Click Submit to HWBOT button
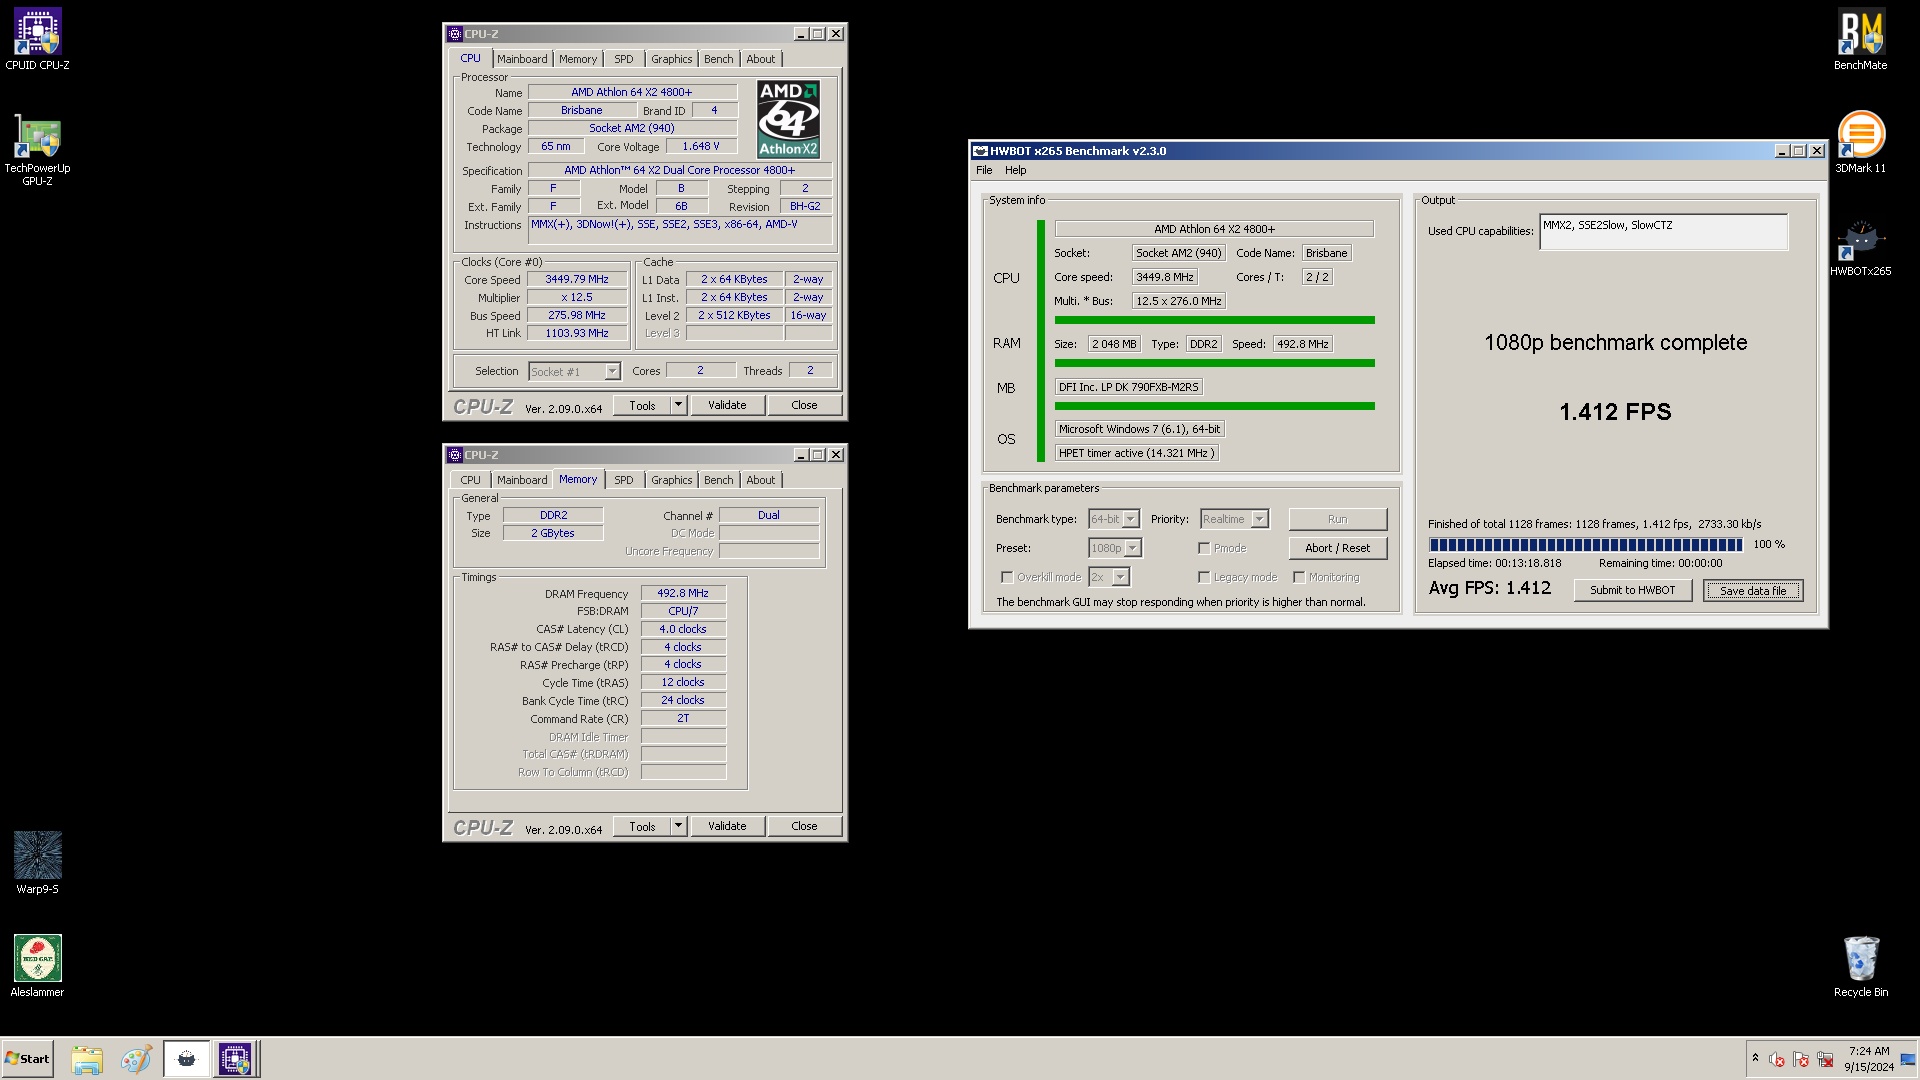 (x=1632, y=590)
